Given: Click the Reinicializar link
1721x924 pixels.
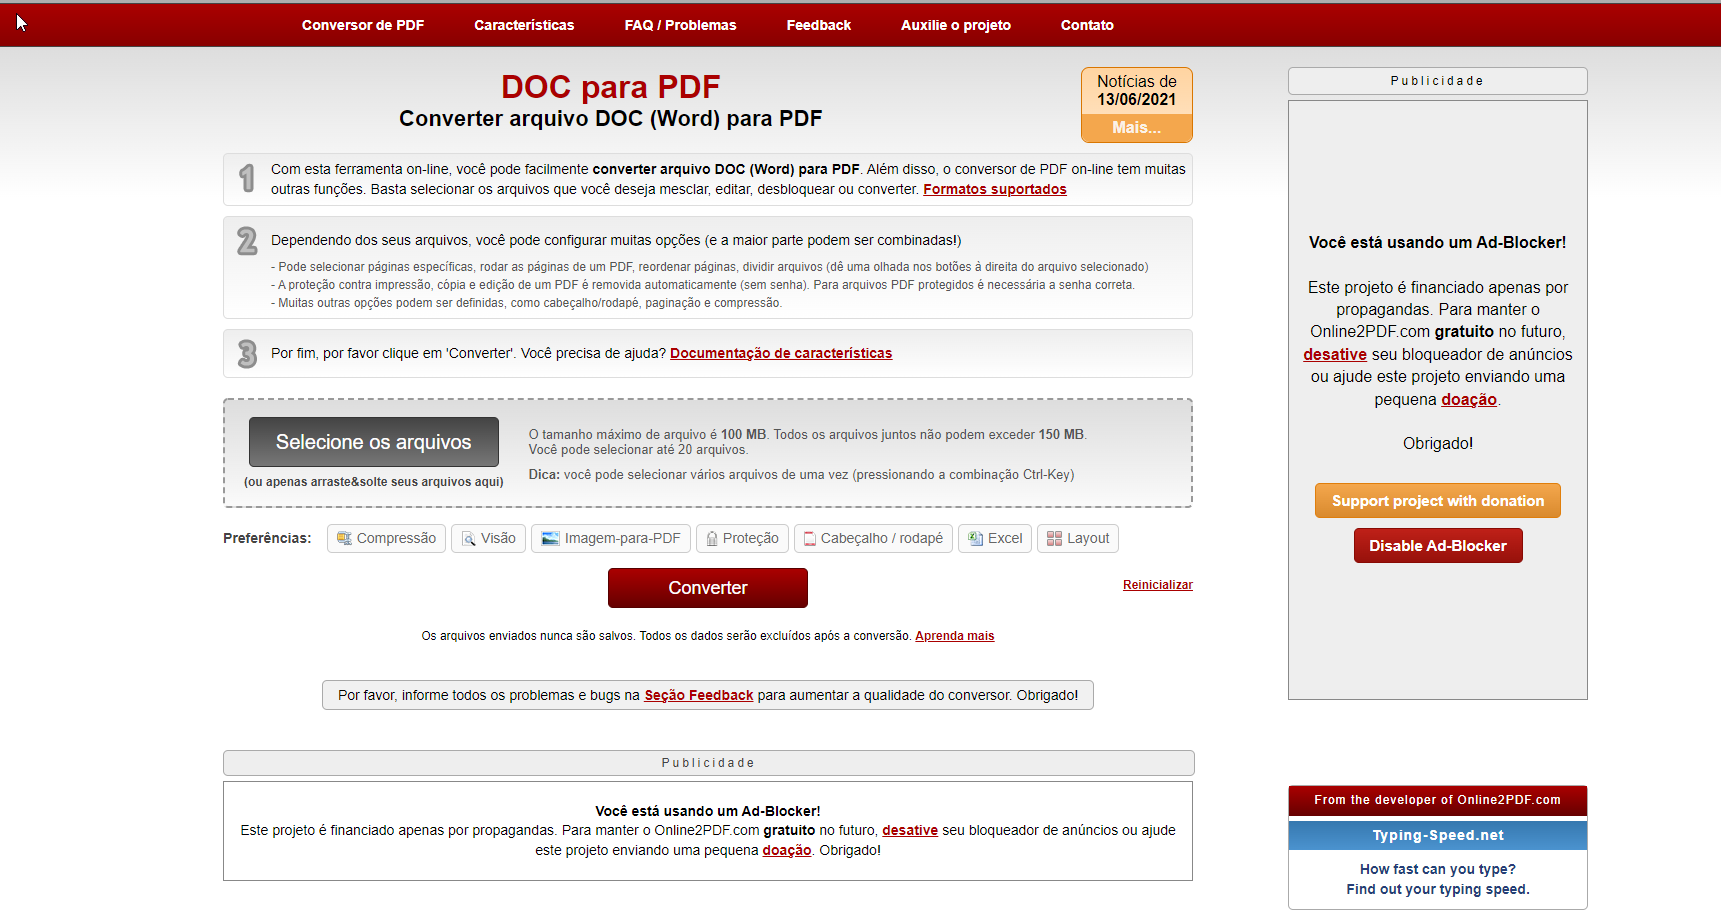Looking at the screenshot, I should pyautogui.click(x=1158, y=585).
